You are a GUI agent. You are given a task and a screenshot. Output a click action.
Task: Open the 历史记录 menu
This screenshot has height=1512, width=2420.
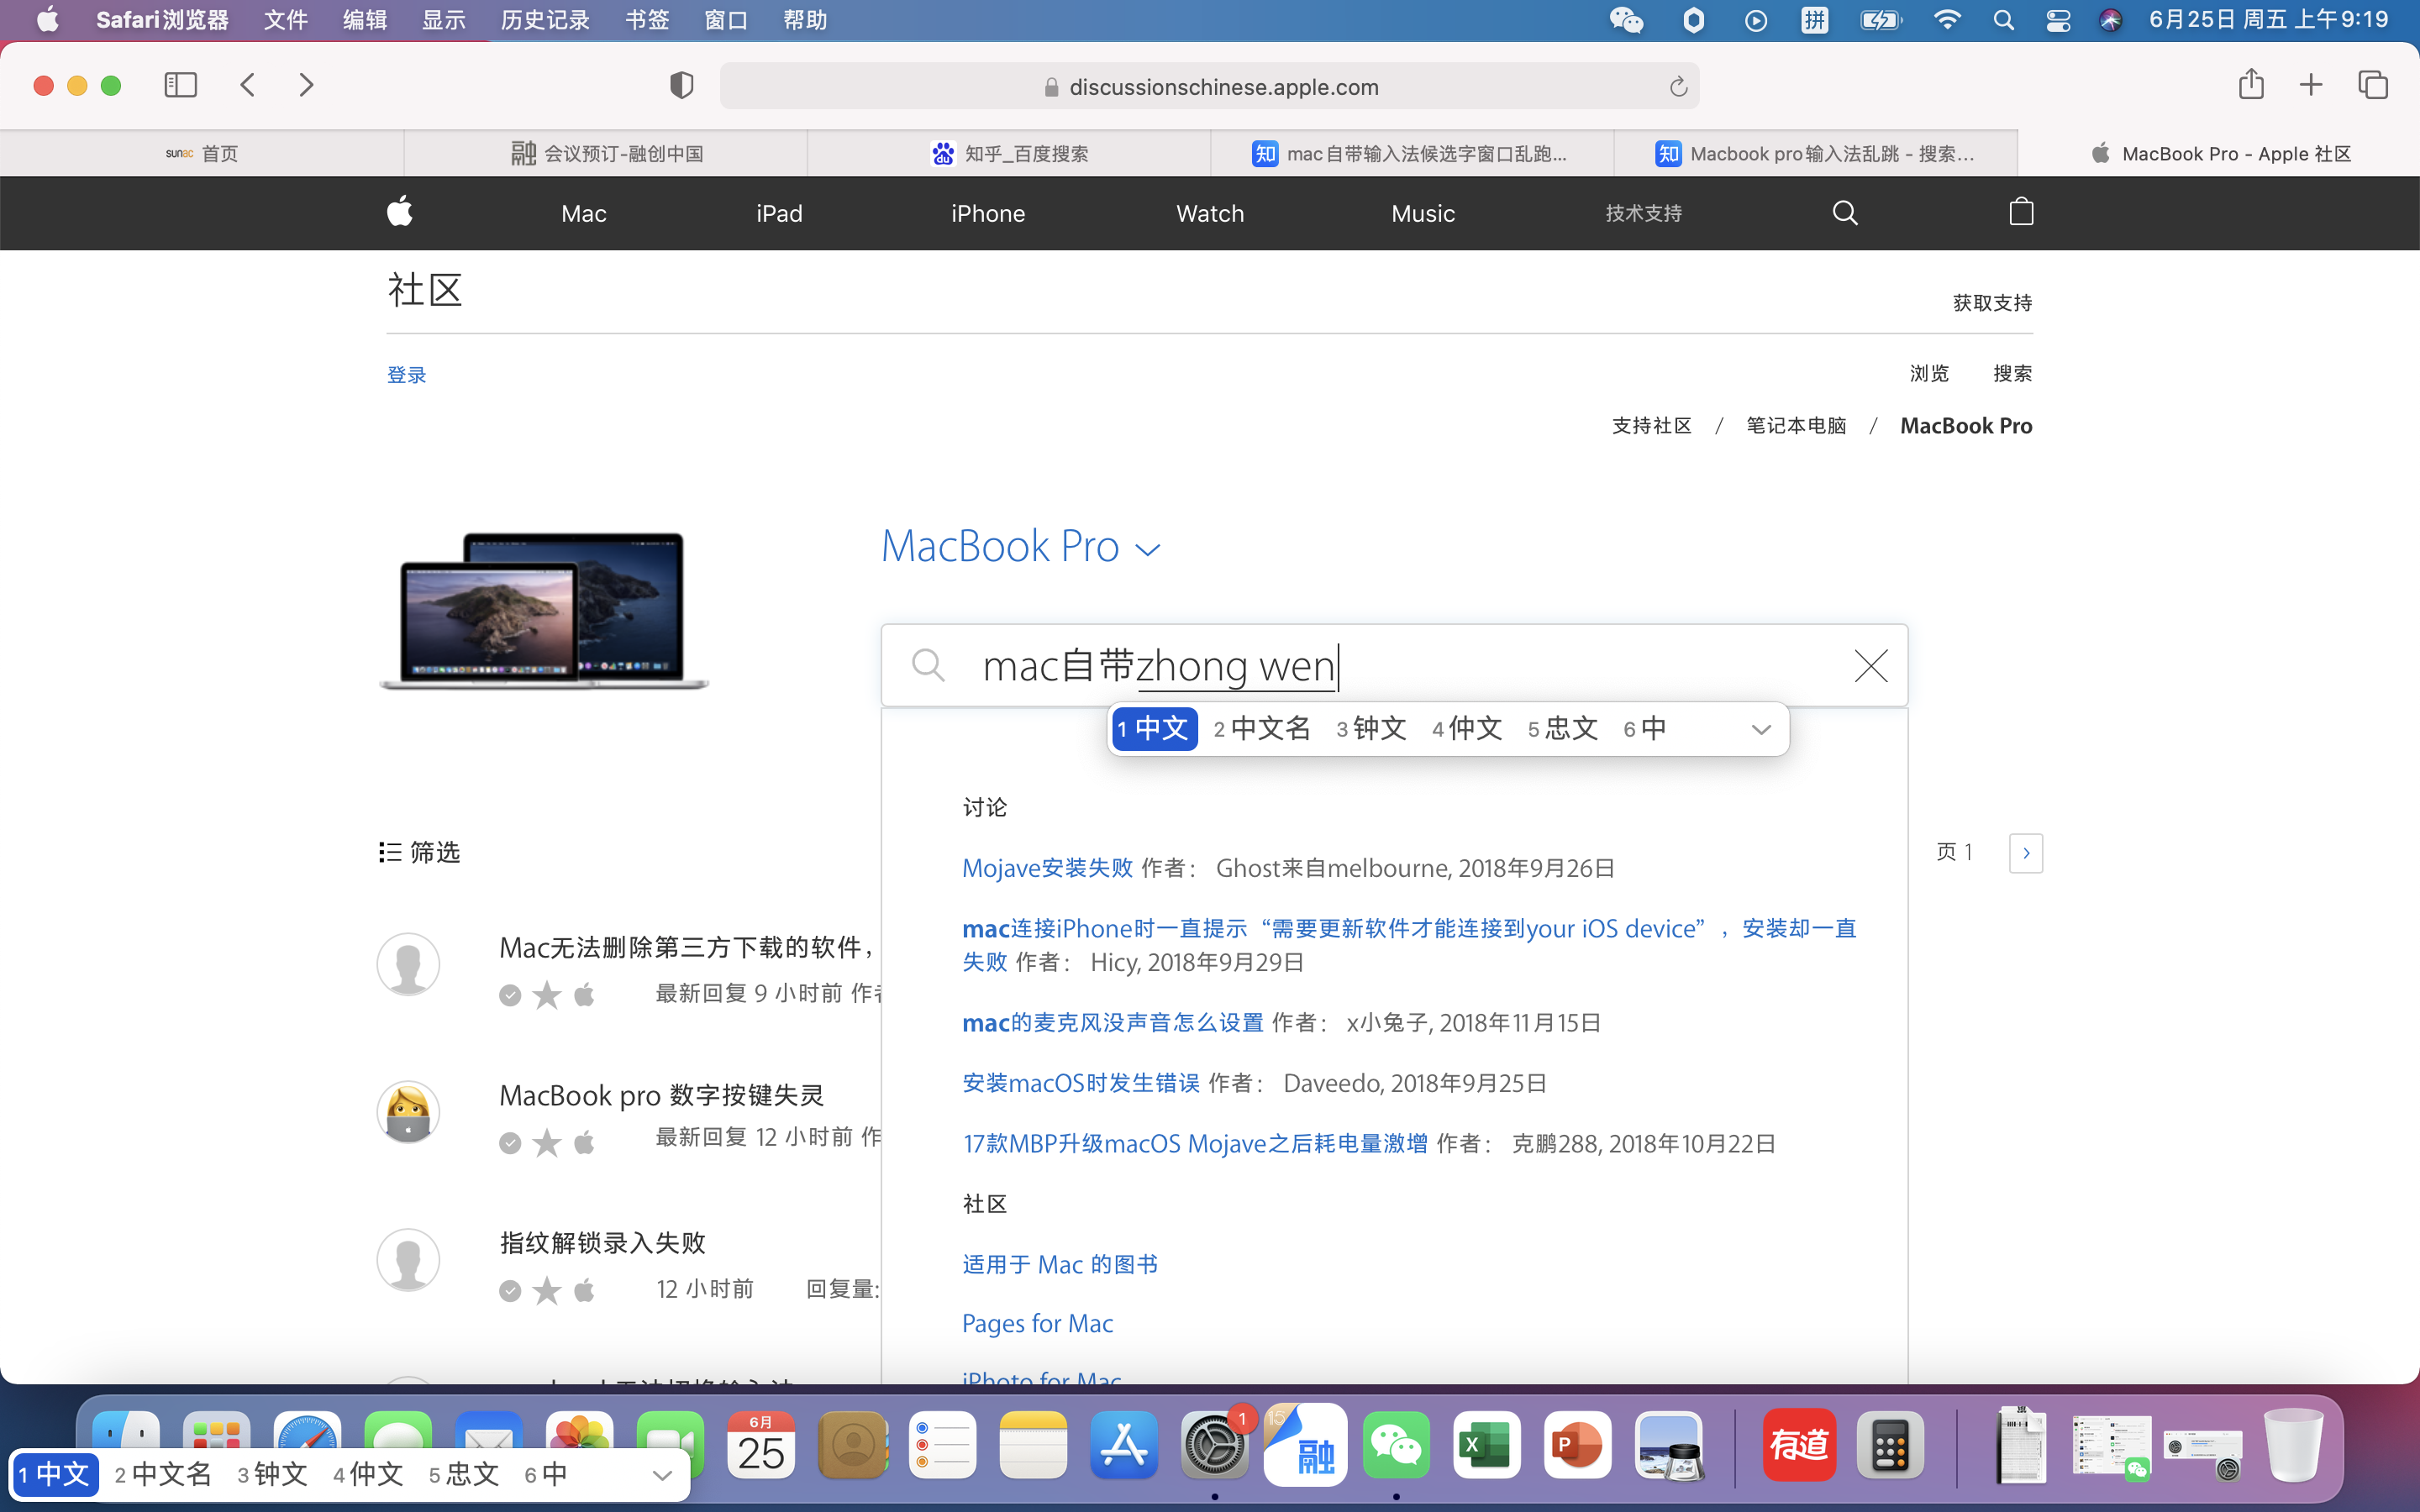point(545,20)
